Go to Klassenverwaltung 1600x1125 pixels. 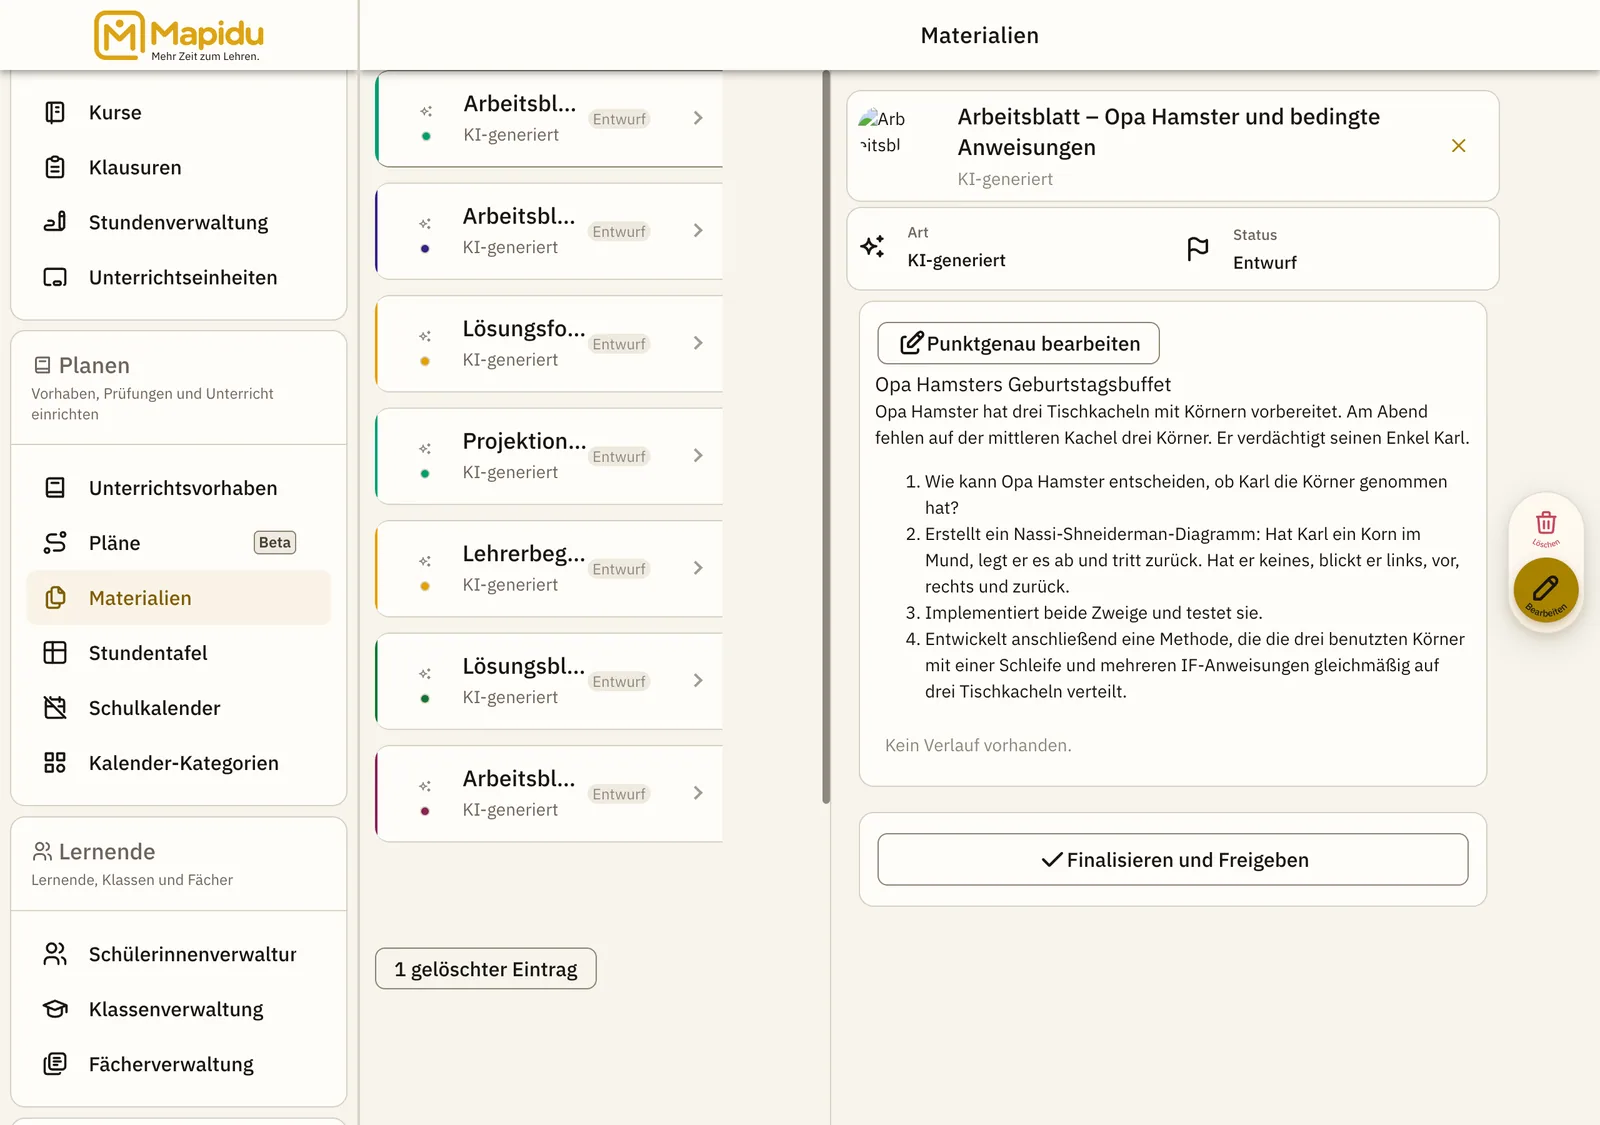tap(178, 1010)
